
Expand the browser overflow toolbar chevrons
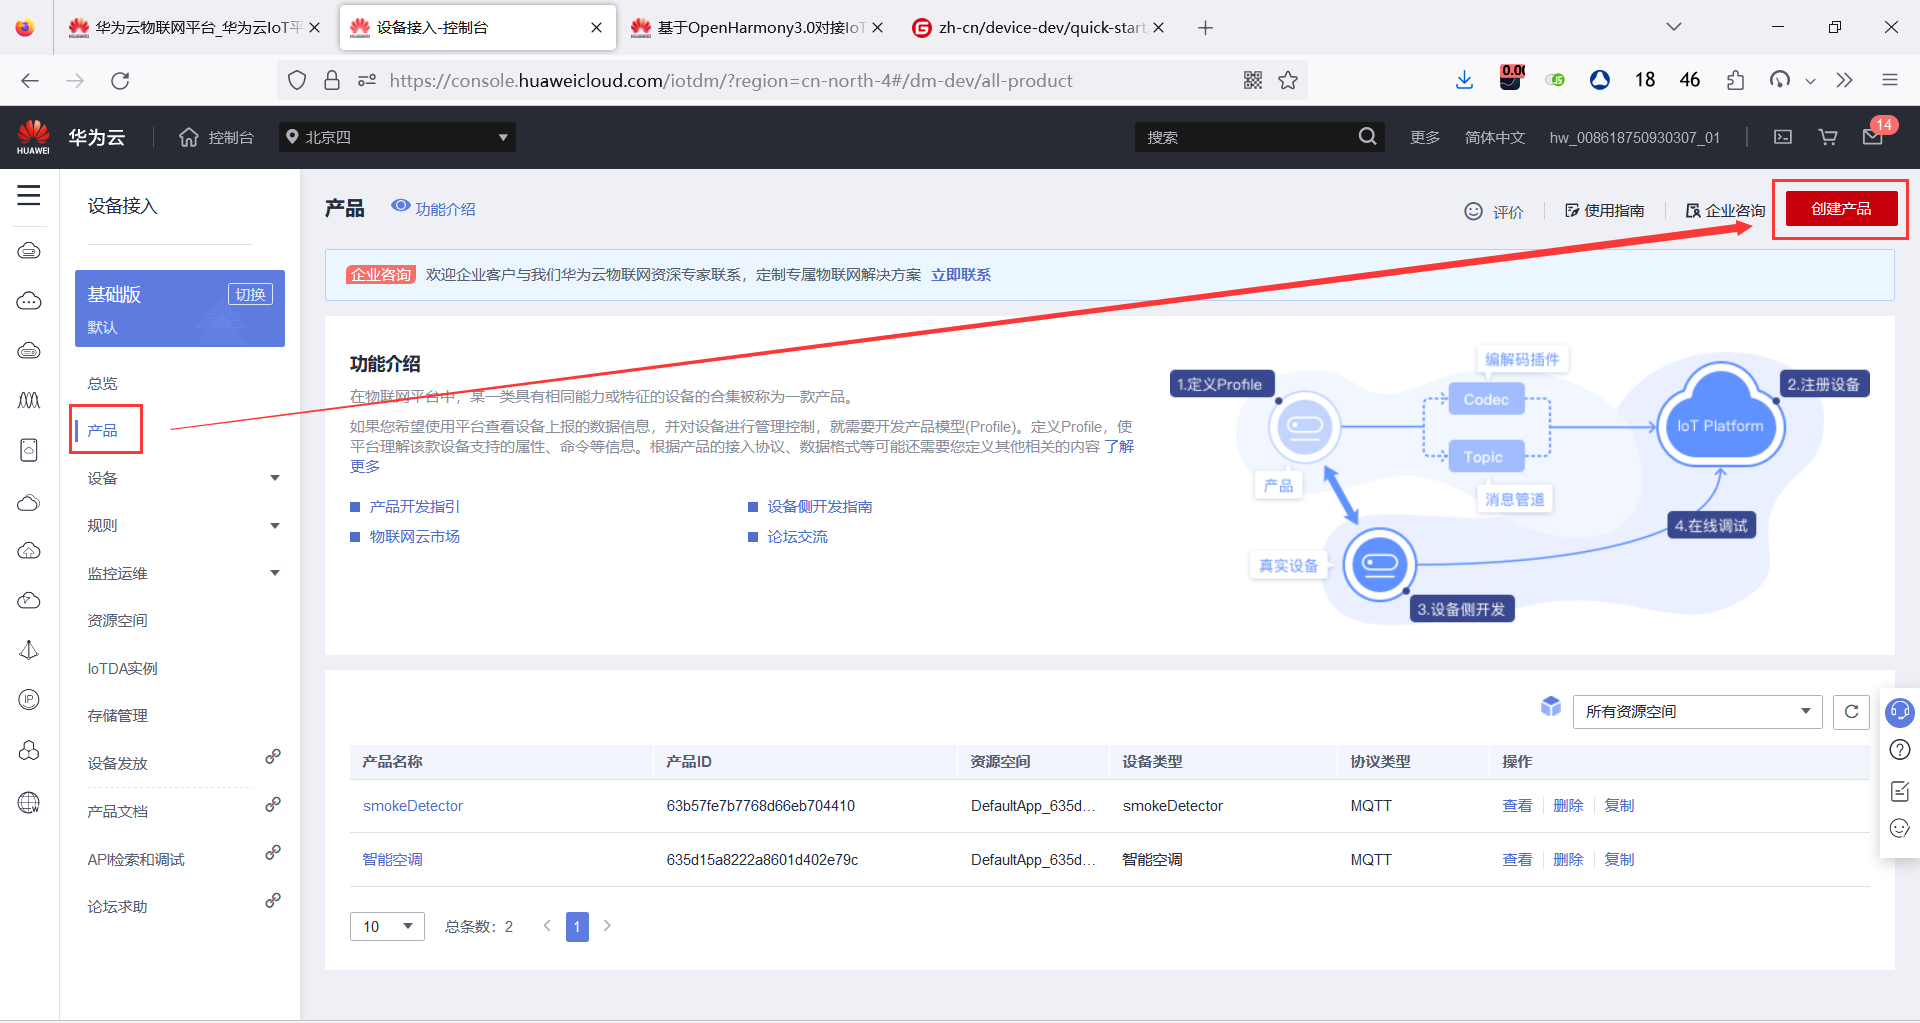1845,80
